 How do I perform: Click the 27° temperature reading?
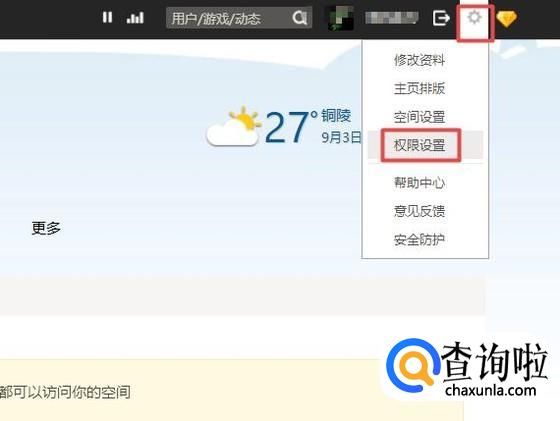(291, 127)
